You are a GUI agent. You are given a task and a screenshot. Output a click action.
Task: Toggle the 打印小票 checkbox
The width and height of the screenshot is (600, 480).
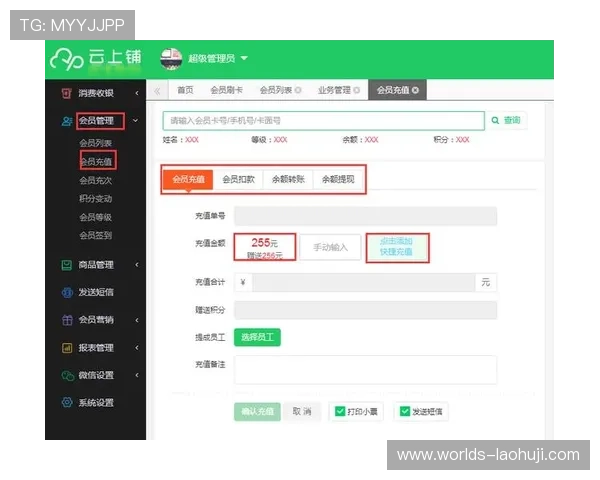coord(339,411)
